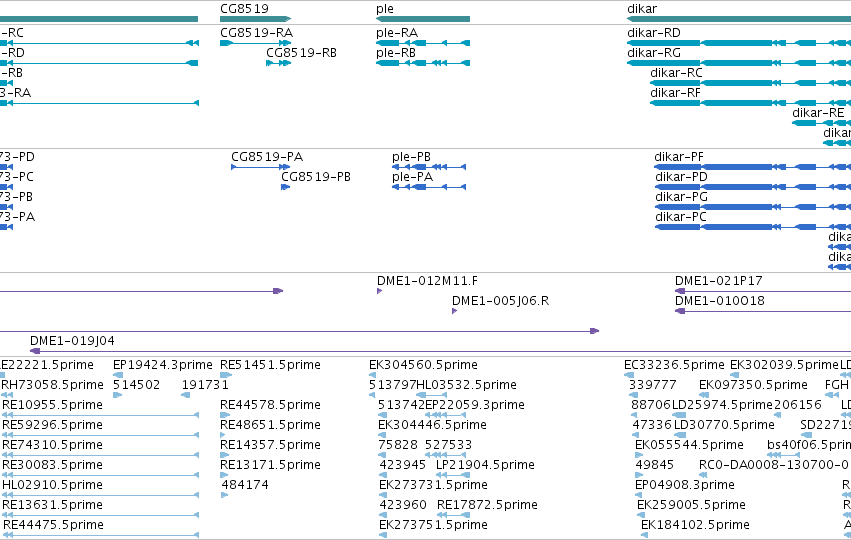Select the dikar-PC protein label
The image size is (851, 540).
681,217
